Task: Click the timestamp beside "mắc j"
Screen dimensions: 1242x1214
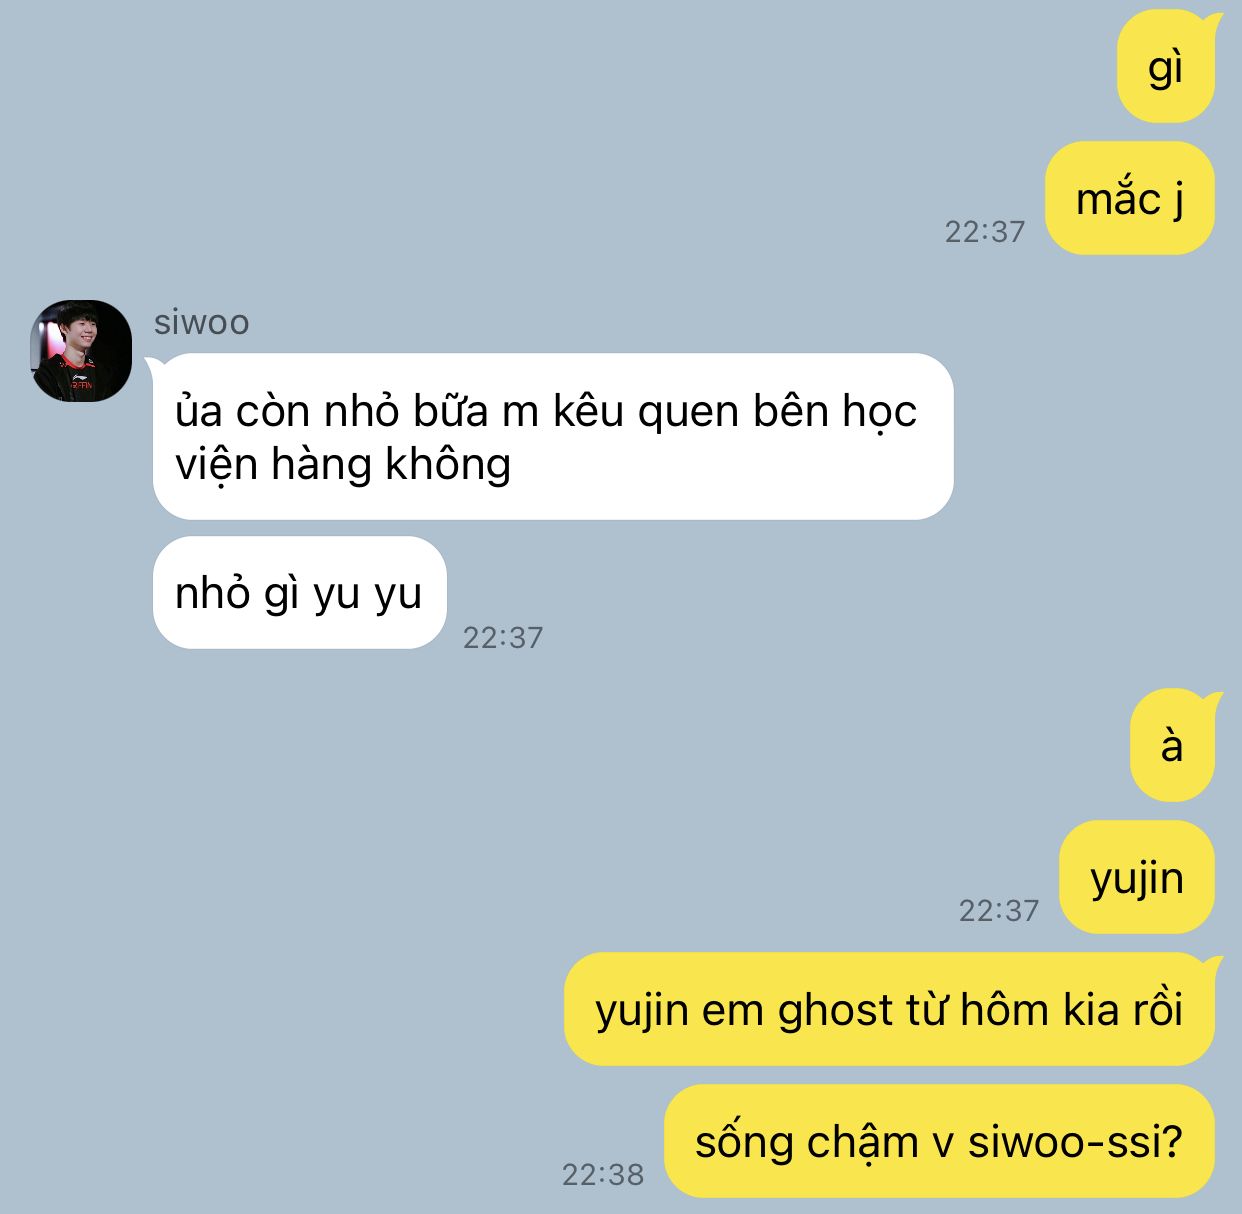Action: [x=985, y=231]
